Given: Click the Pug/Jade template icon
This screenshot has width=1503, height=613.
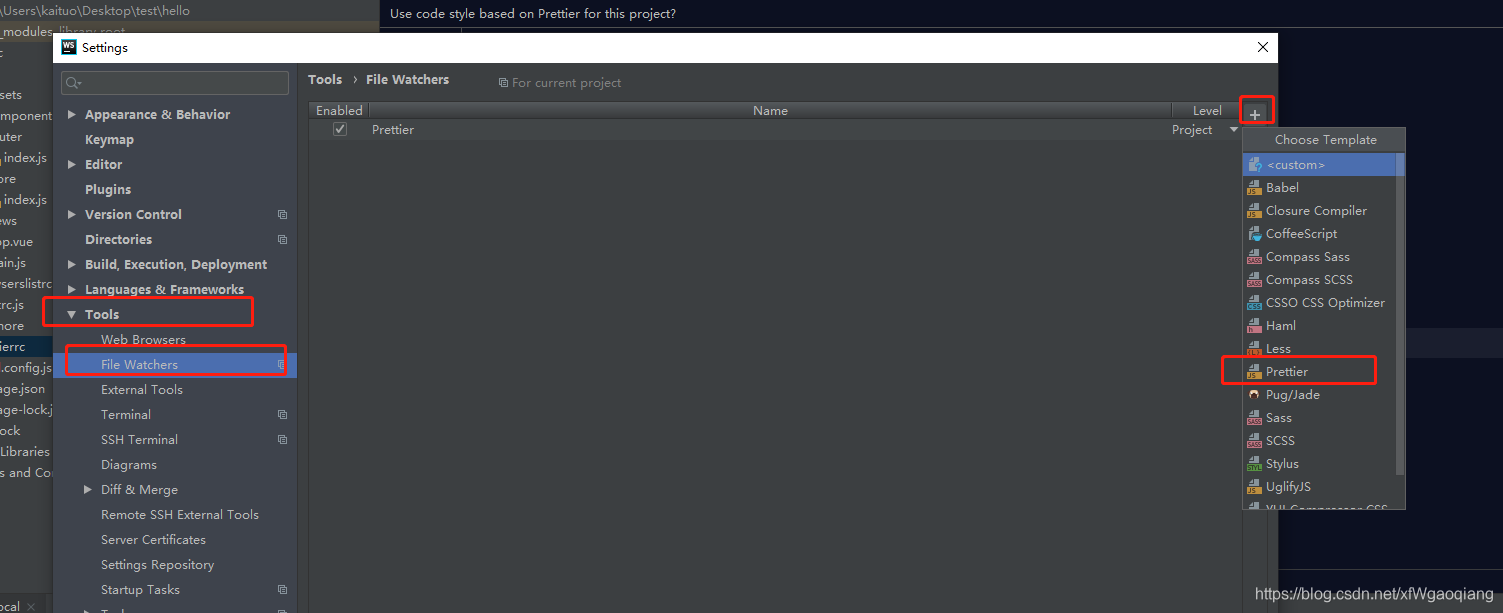Looking at the screenshot, I should (1254, 394).
